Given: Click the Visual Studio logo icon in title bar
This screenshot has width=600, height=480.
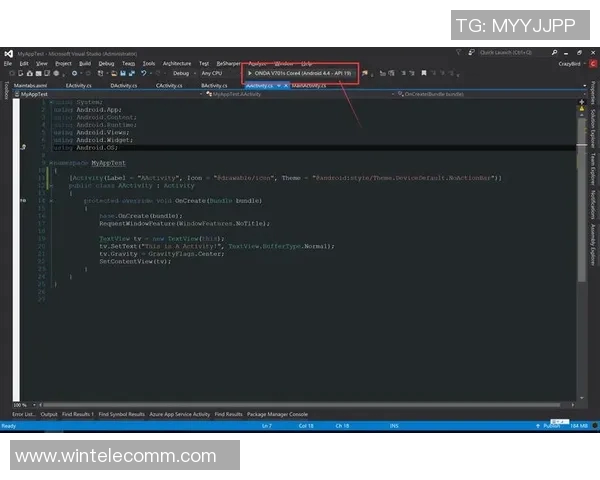Looking at the screenshot, I should [8, 52].
